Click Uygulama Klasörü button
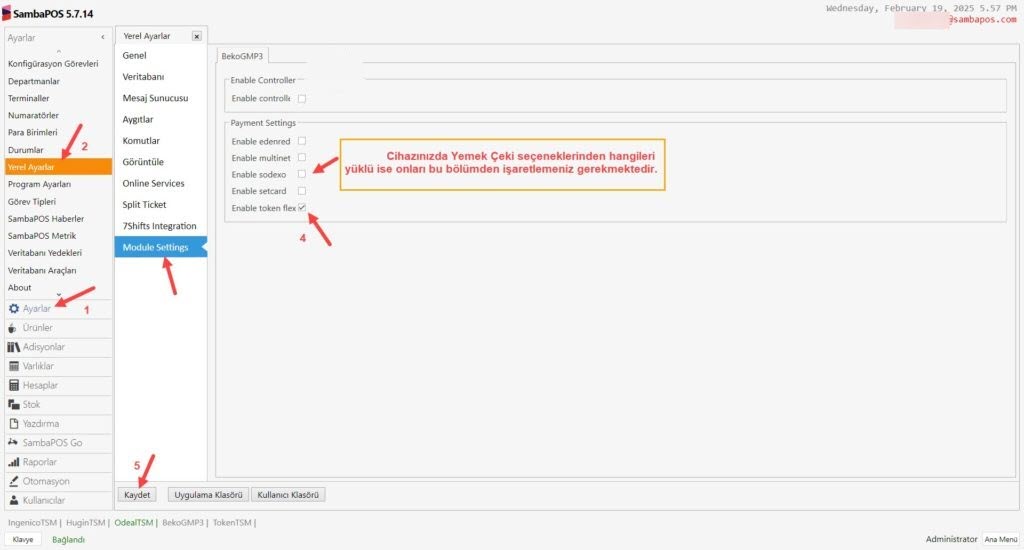Image resolution: width=1024 pixels, height=550 pixels. [x=208, y=495]
